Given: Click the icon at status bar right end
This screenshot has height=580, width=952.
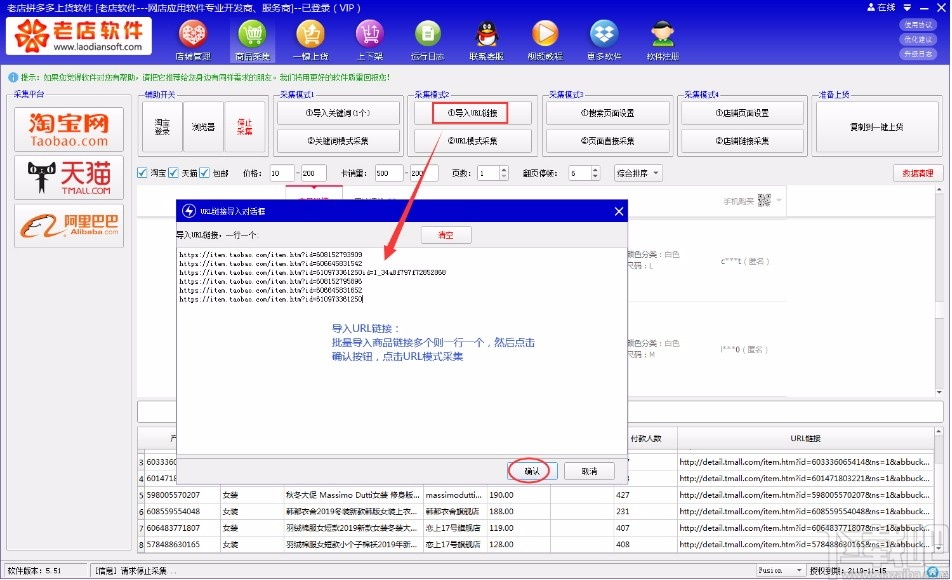Looking at the screenshot, I should click(933, 571).
